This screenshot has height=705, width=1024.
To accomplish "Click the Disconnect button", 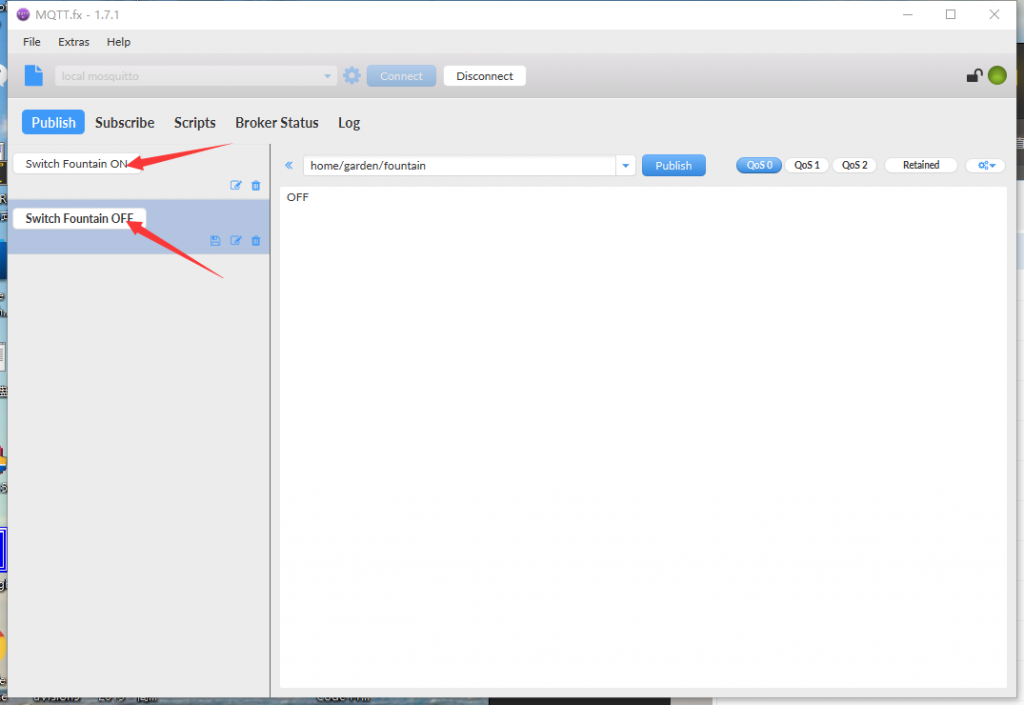I will pyautogui.click(x=484, y=76).
